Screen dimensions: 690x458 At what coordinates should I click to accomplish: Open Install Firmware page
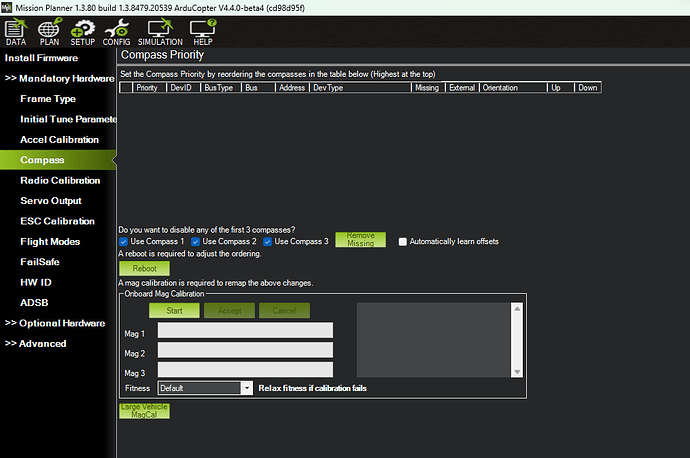pos(41,58)
